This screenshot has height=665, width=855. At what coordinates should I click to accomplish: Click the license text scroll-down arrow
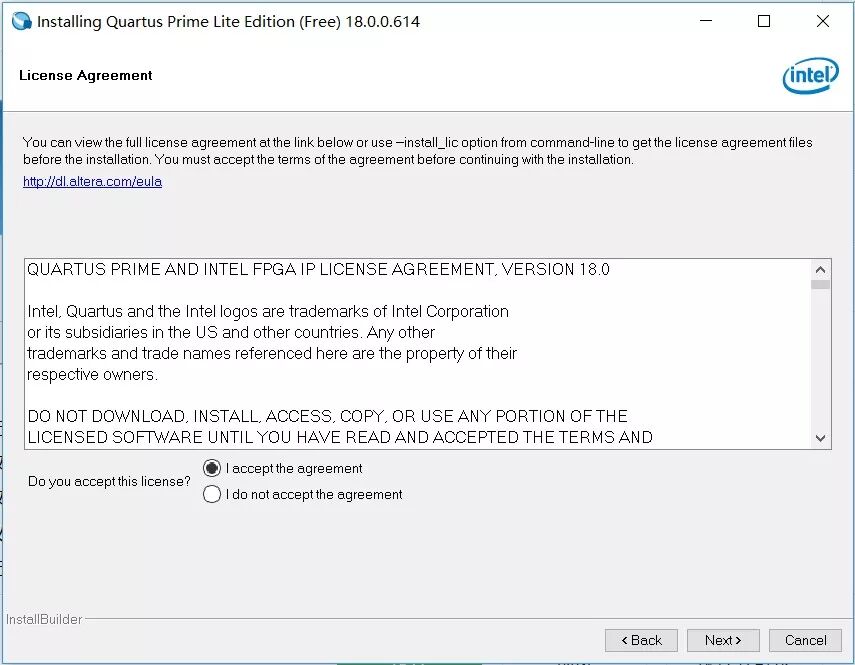point(820,438)
